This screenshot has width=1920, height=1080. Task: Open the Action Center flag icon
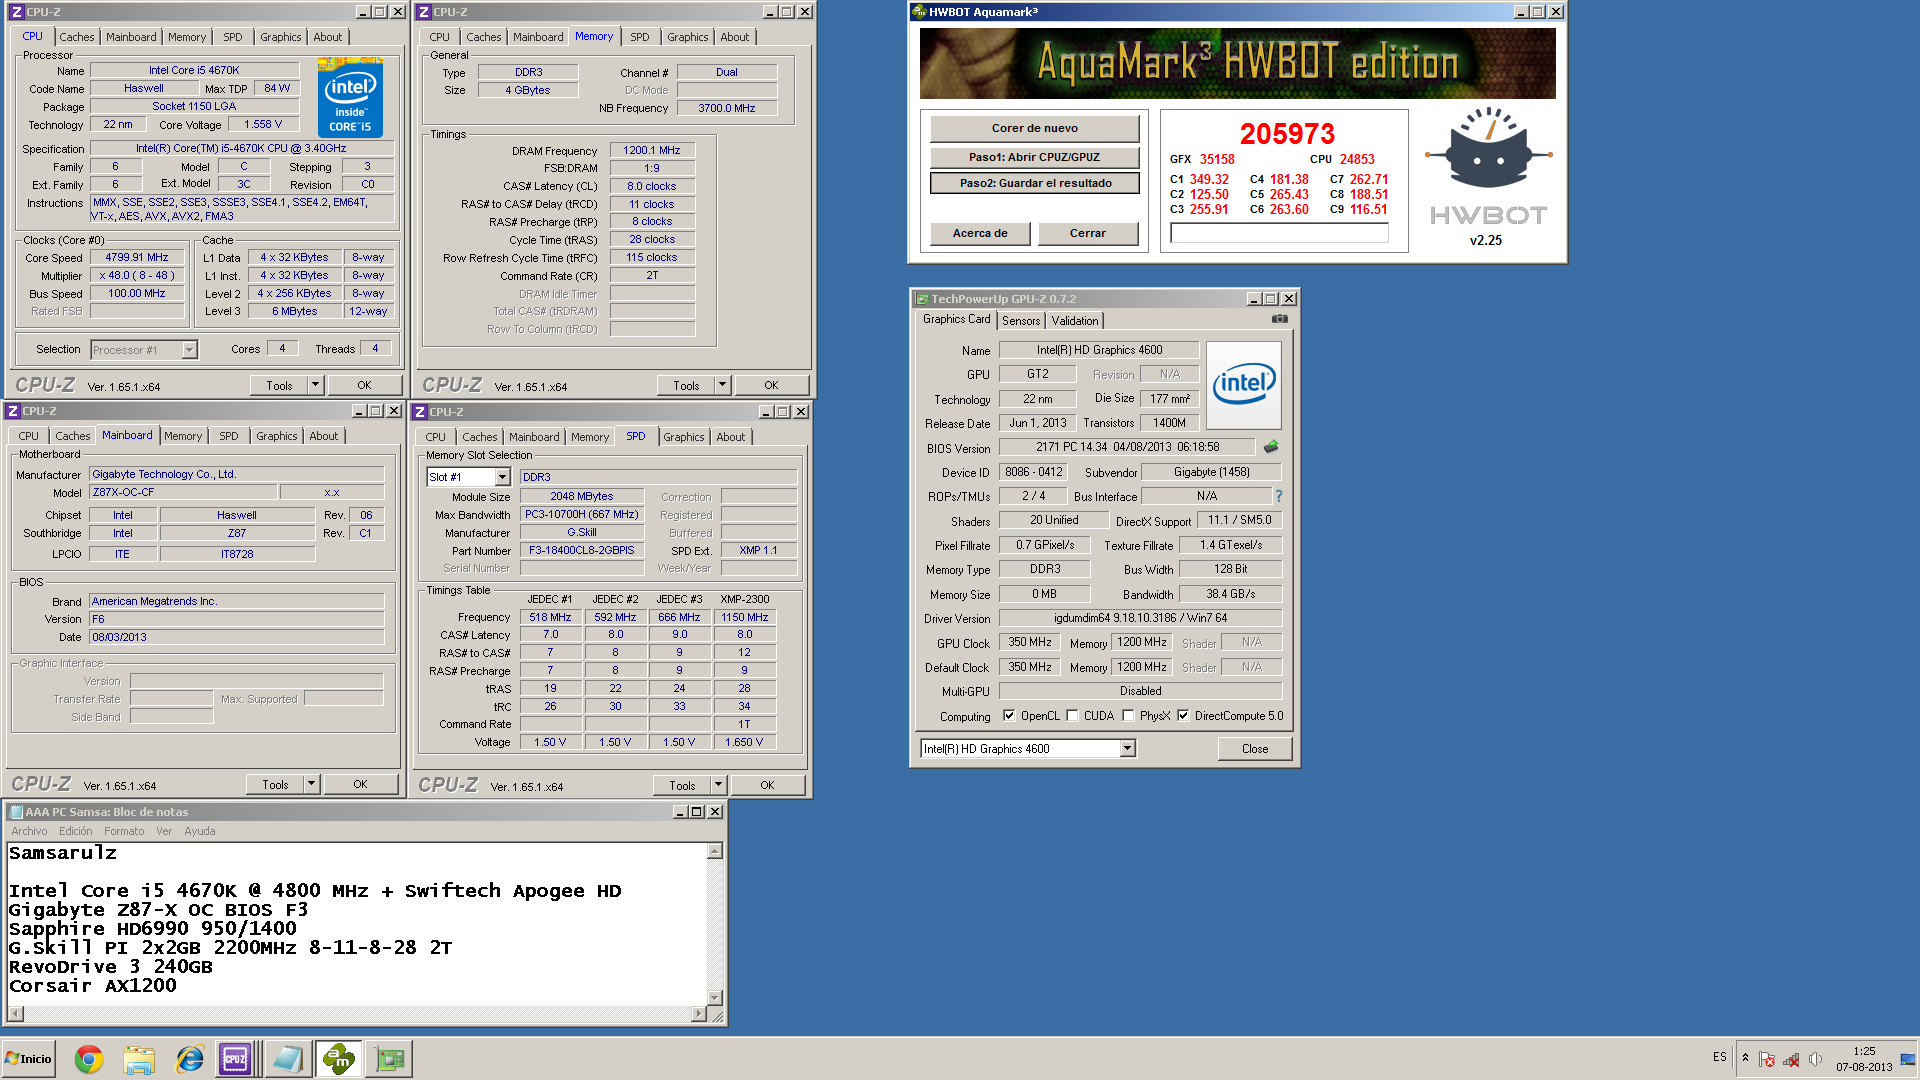[x=1767, y=1059]
